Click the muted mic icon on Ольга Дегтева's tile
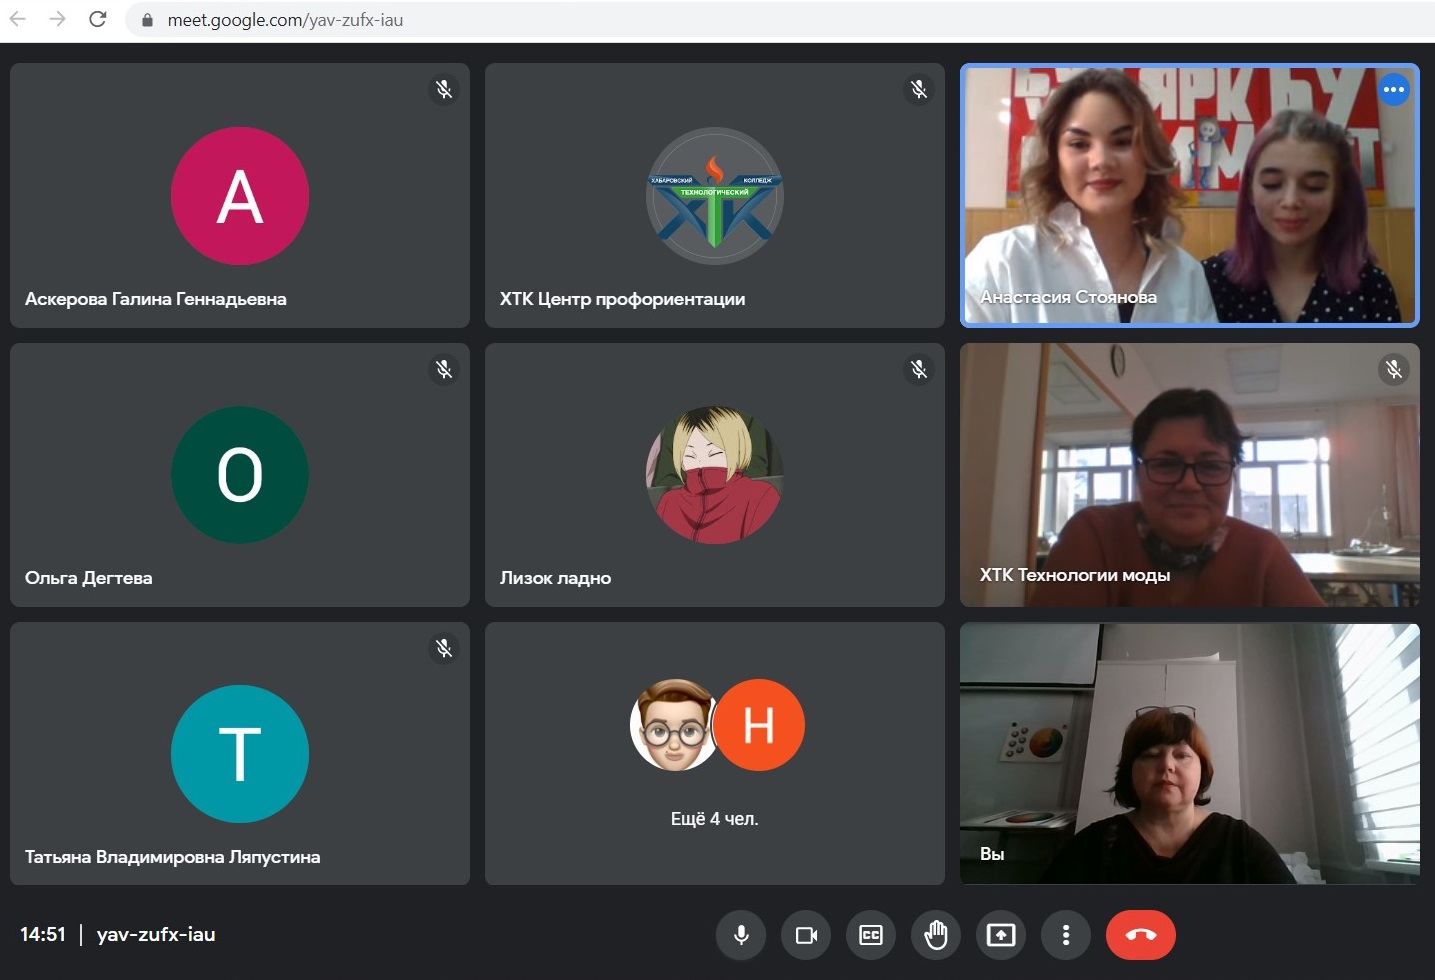The height and width of the screenshot is (980, 1435). pos(444,370)
